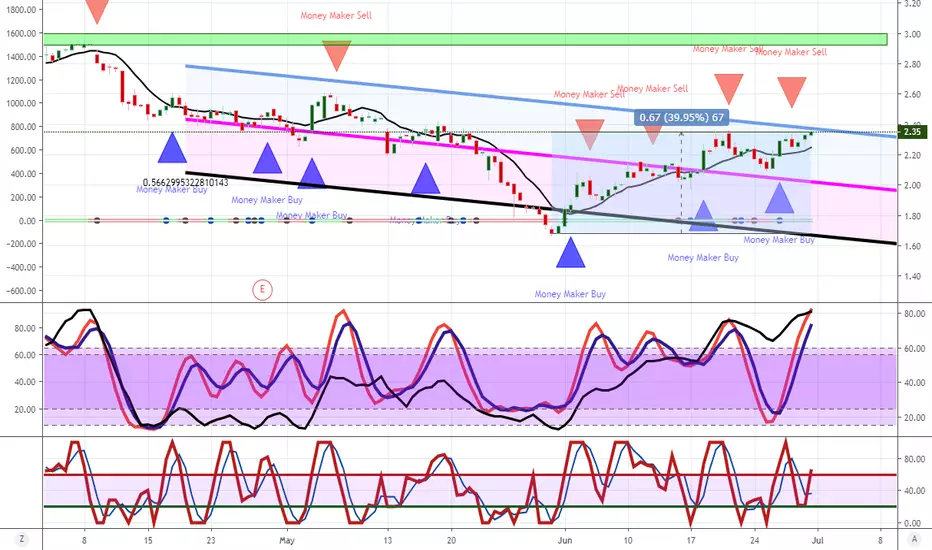Click the red sell triangle above the June 12 candles
Image resolution: width=932 pixels, height=550 pixels.
click(x=653, y=136)
